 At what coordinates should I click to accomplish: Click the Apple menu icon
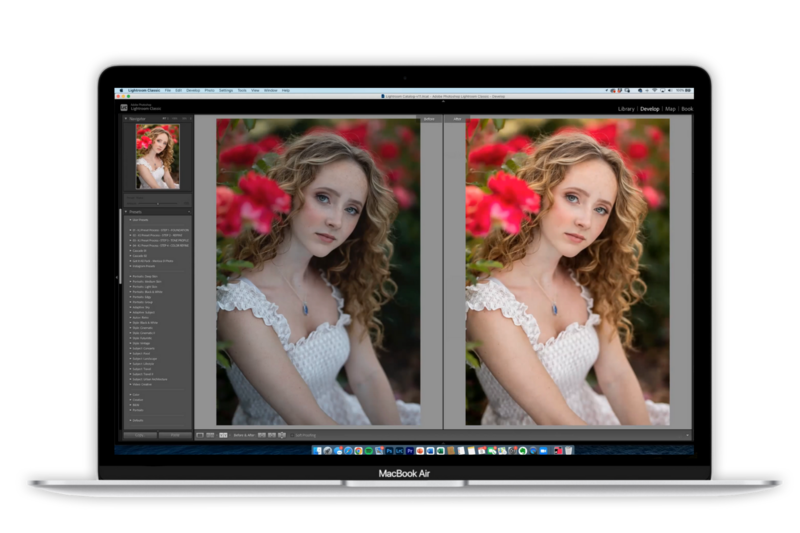point(121,90)
